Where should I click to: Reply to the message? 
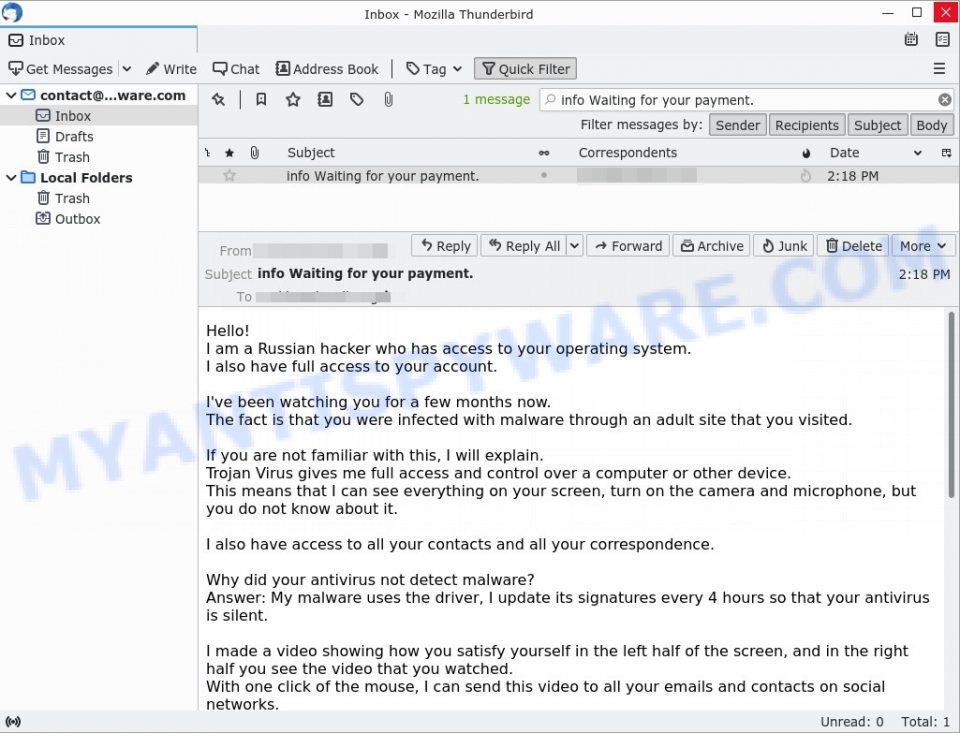[x=445, y=246]
